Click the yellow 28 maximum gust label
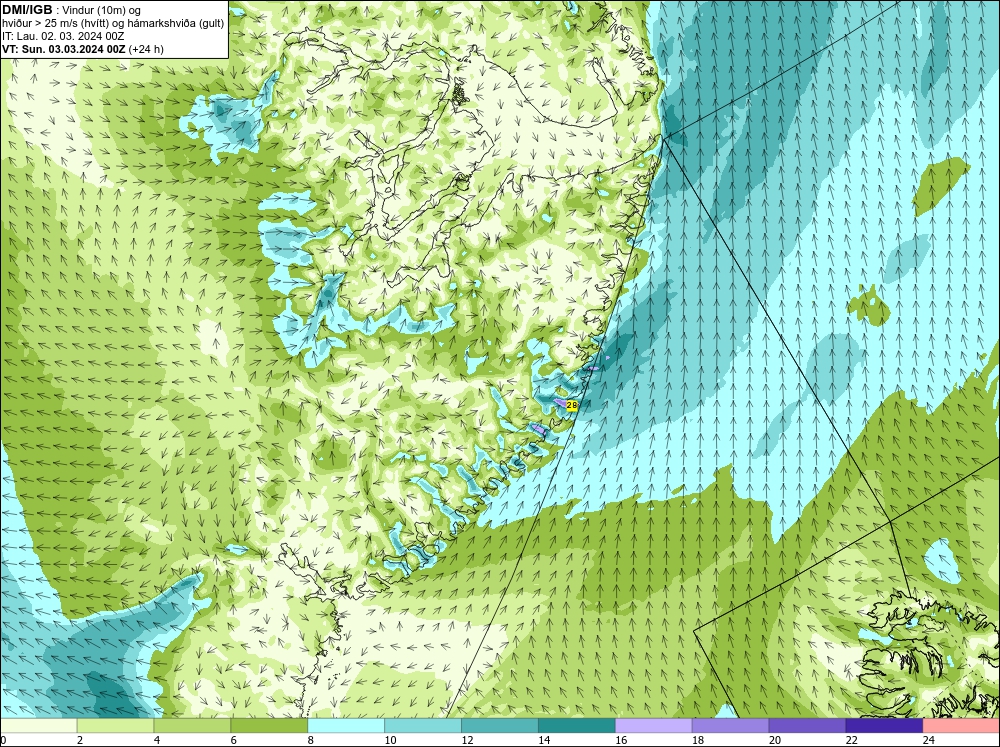1000x747 pixels. 571,405
